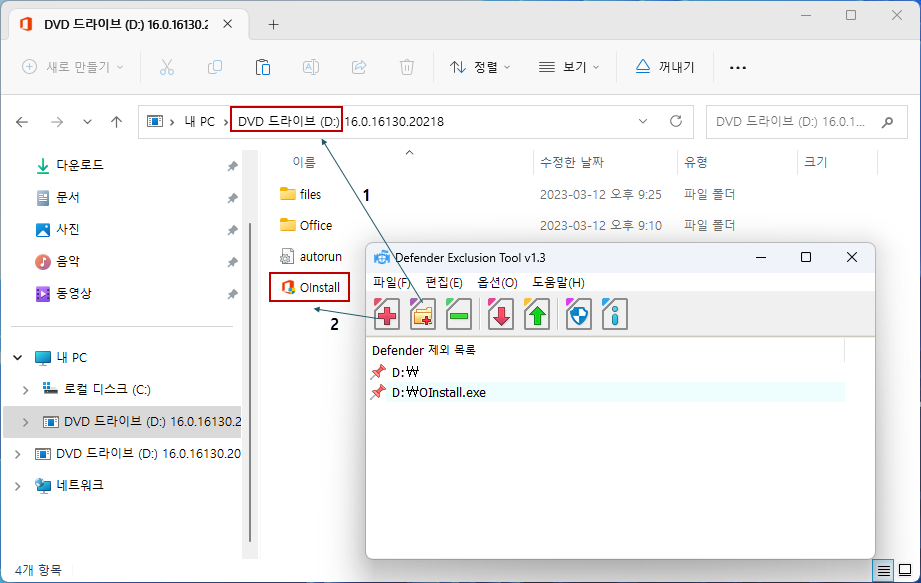
Task: Close the DVD 드라이브 Explorer tab
Action: 228,23
